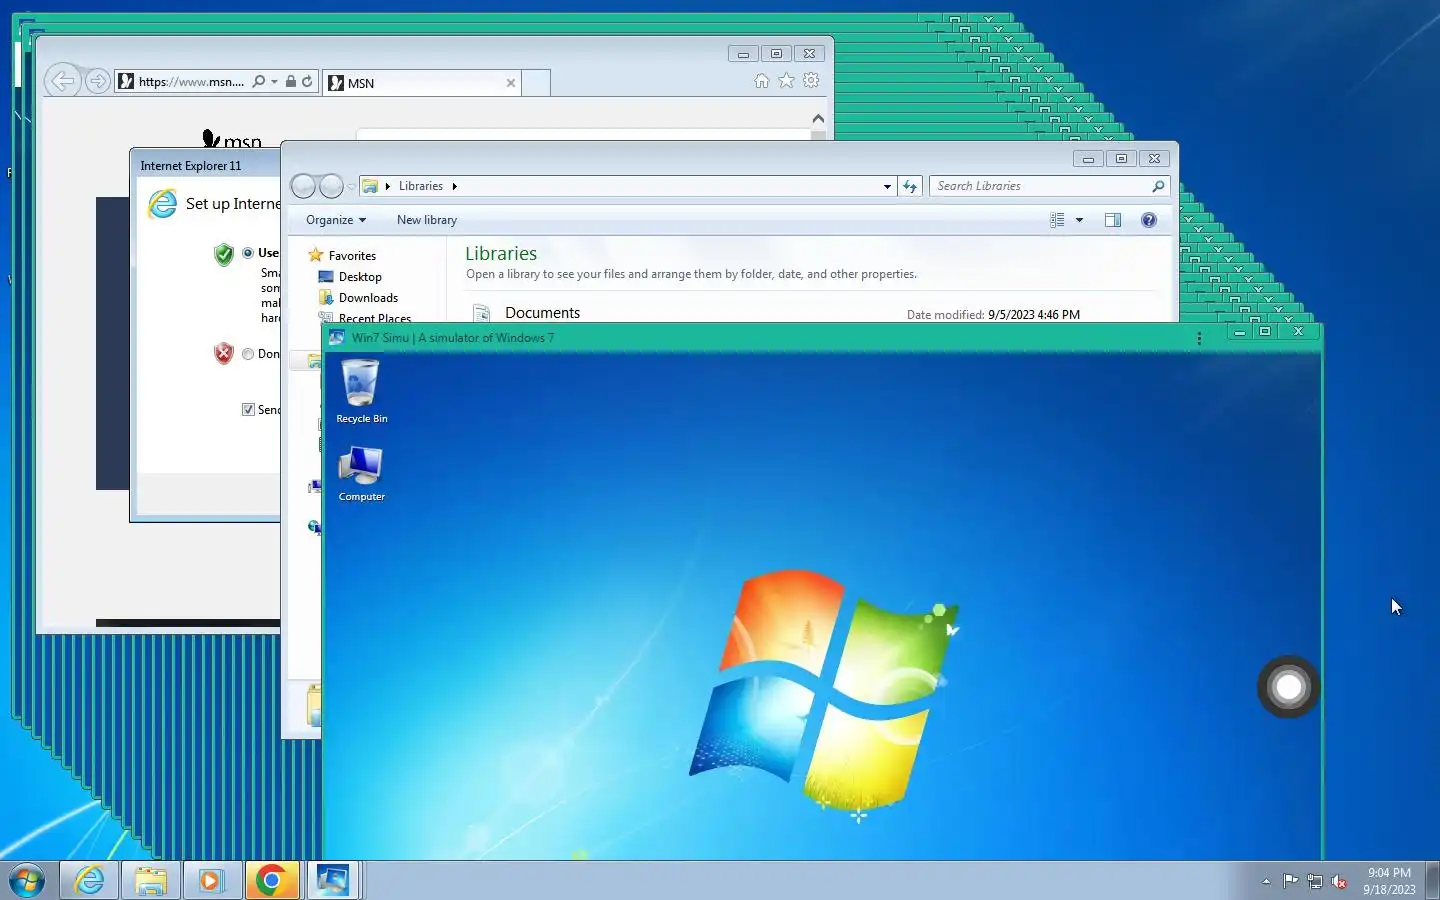Viewport: 1440px width, 900px height.
Task: Open a new tab in Internet Explorer
Action: [536, 83]
